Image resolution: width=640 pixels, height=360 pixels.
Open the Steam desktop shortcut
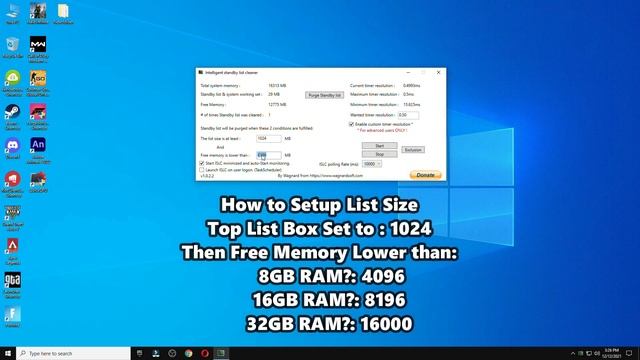coord(12,116)
